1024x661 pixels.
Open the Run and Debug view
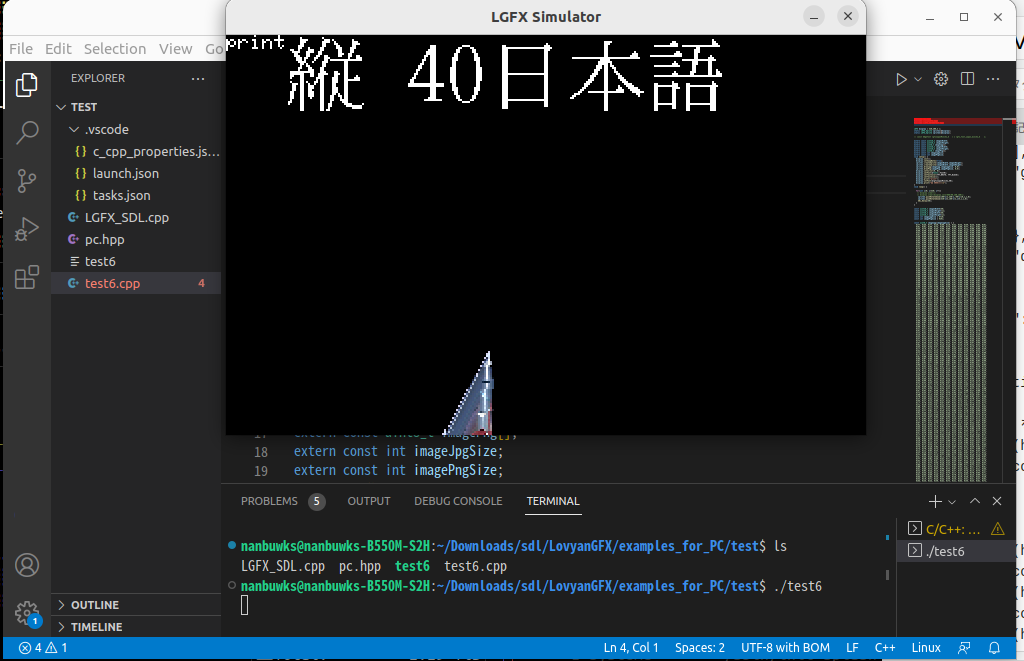pyautogui.click(x=27, y=229)
